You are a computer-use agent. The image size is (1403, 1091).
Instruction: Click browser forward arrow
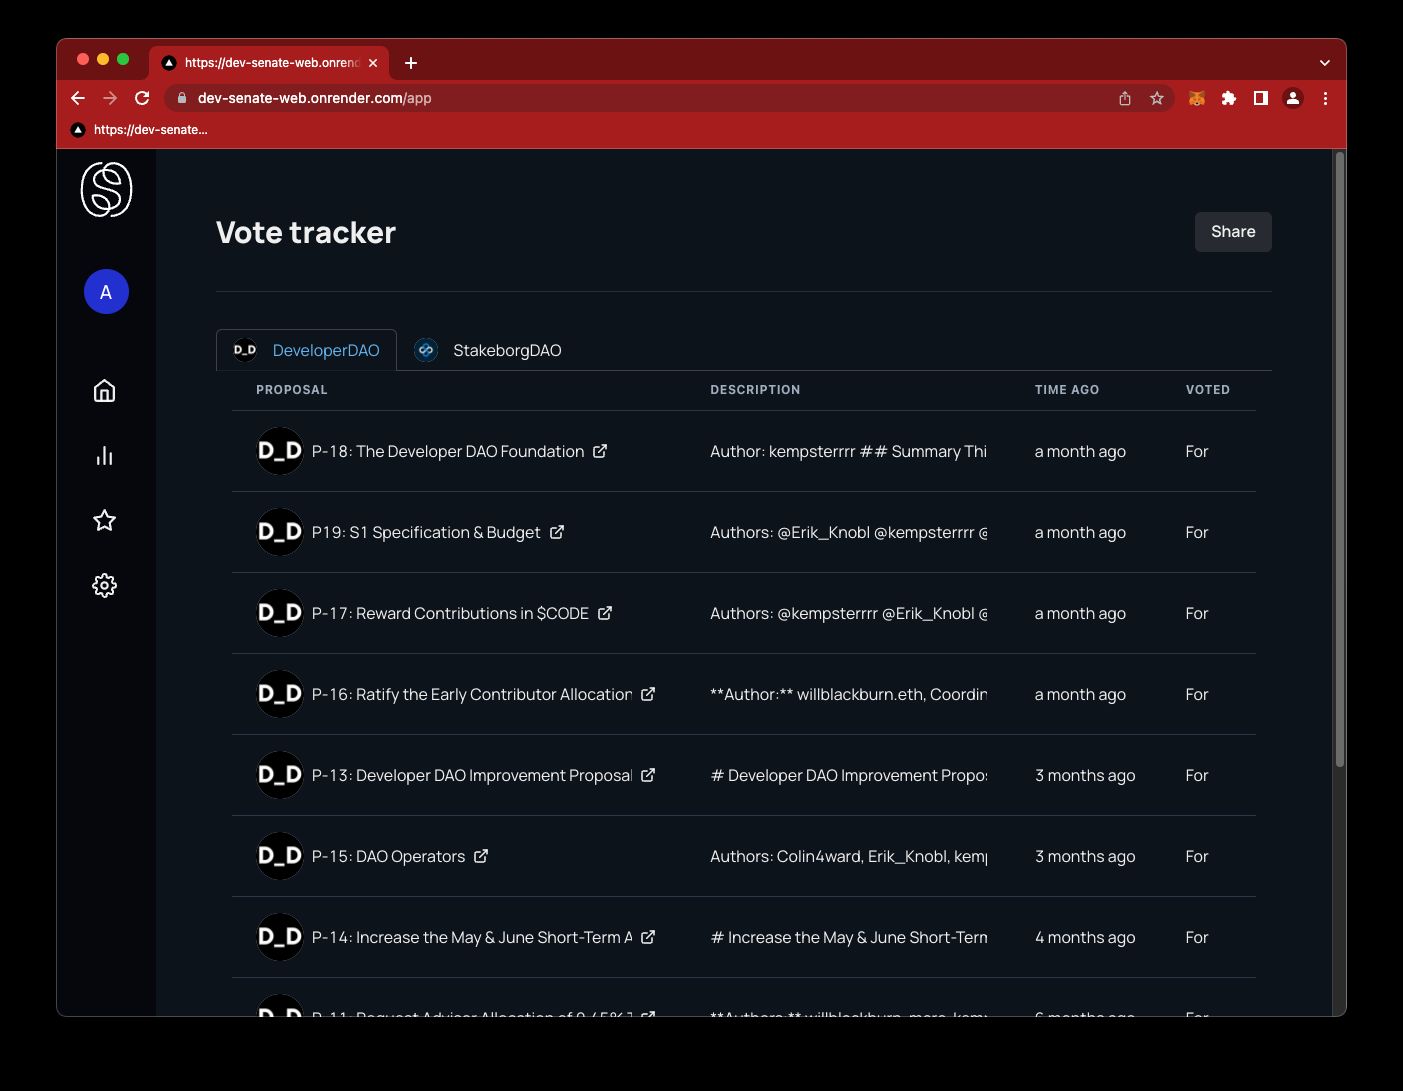pos(110,98)
